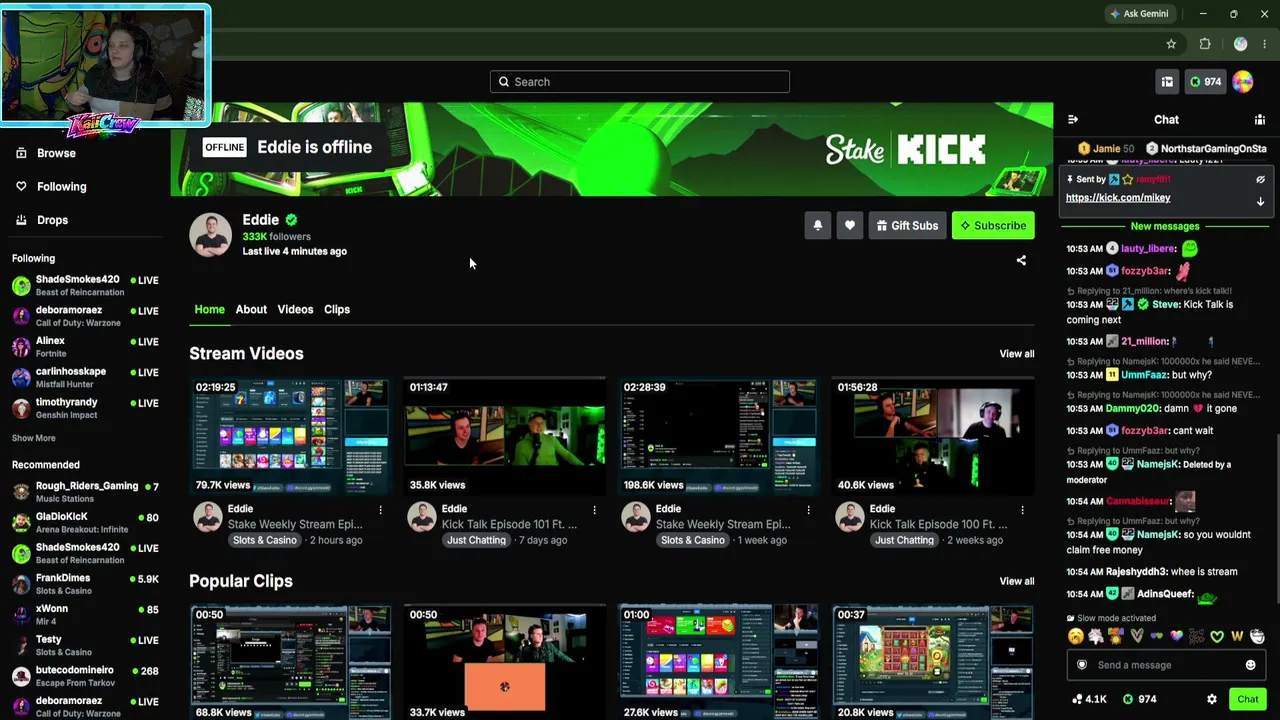Expand the followed channels with Show More
The image size is (1280, 720).
point(34,438)
